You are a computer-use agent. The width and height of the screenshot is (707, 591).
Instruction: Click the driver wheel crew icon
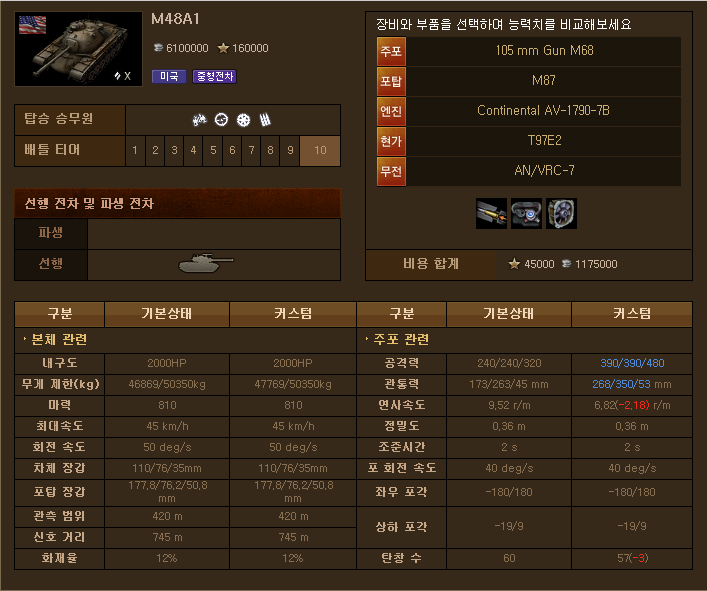243,120
